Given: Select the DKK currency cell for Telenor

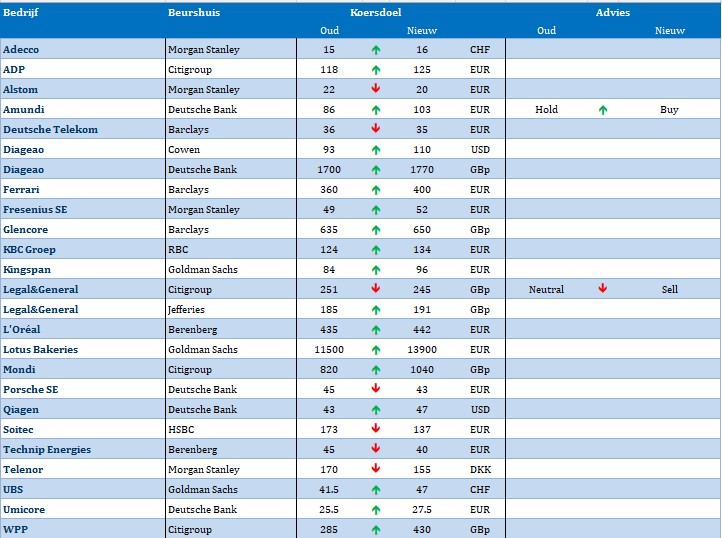Looking at the screenshot, I should tap(480, 469).
